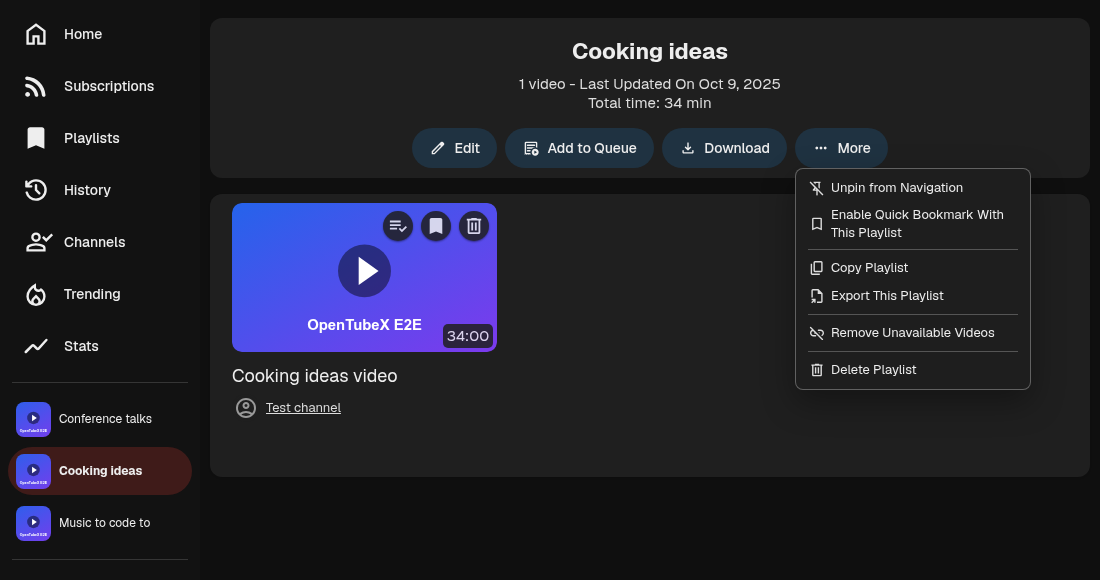Click the Cooking ideas page heading
The width and height of the screenshot is (1100, 580).
[x=650, y=51]
